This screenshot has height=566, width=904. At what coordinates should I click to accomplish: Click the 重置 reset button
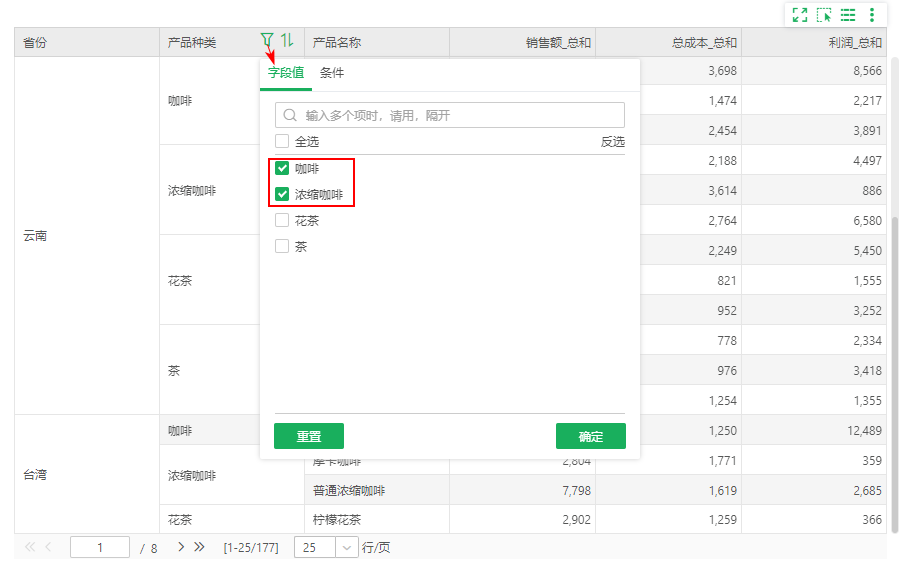click(x=309, y=436)
